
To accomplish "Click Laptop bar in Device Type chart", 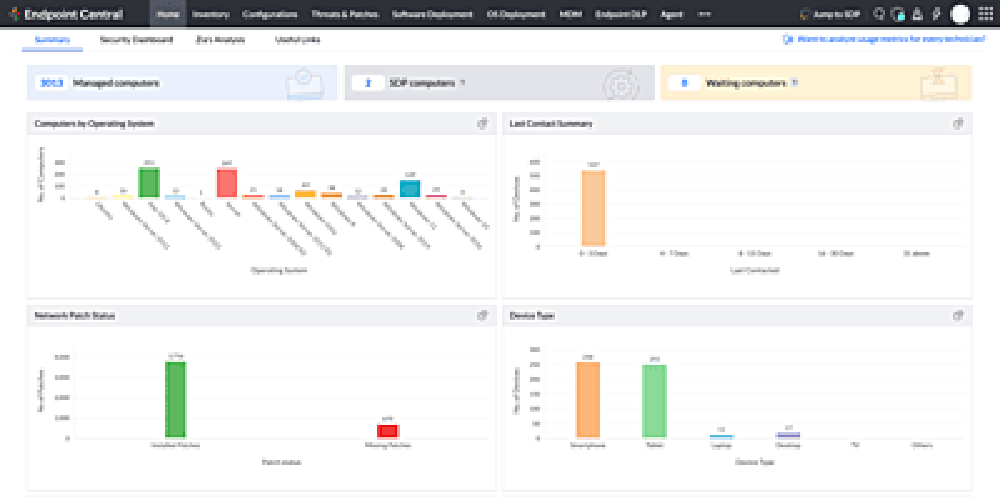I will coord(722,436).
